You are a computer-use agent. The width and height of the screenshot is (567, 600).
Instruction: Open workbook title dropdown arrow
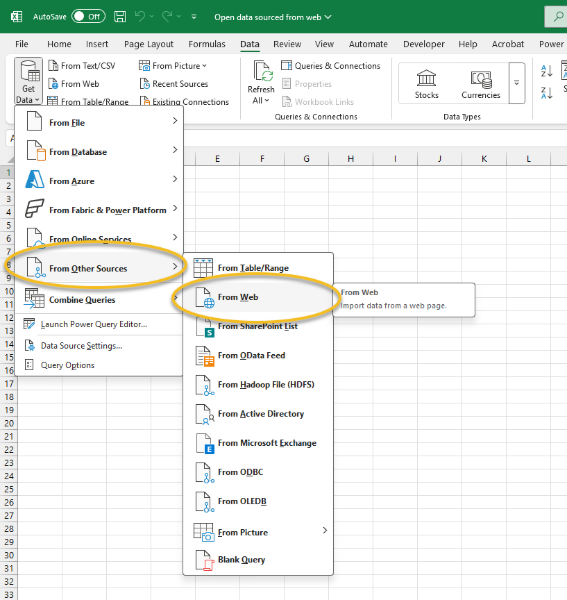click(x=328, y=17)
